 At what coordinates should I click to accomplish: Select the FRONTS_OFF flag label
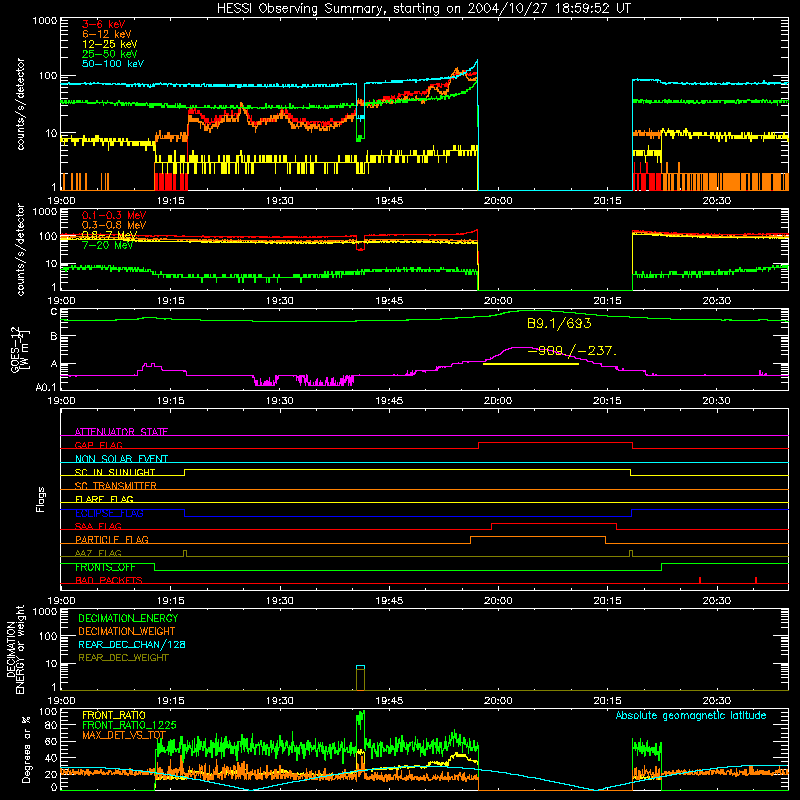coord(105,567)
